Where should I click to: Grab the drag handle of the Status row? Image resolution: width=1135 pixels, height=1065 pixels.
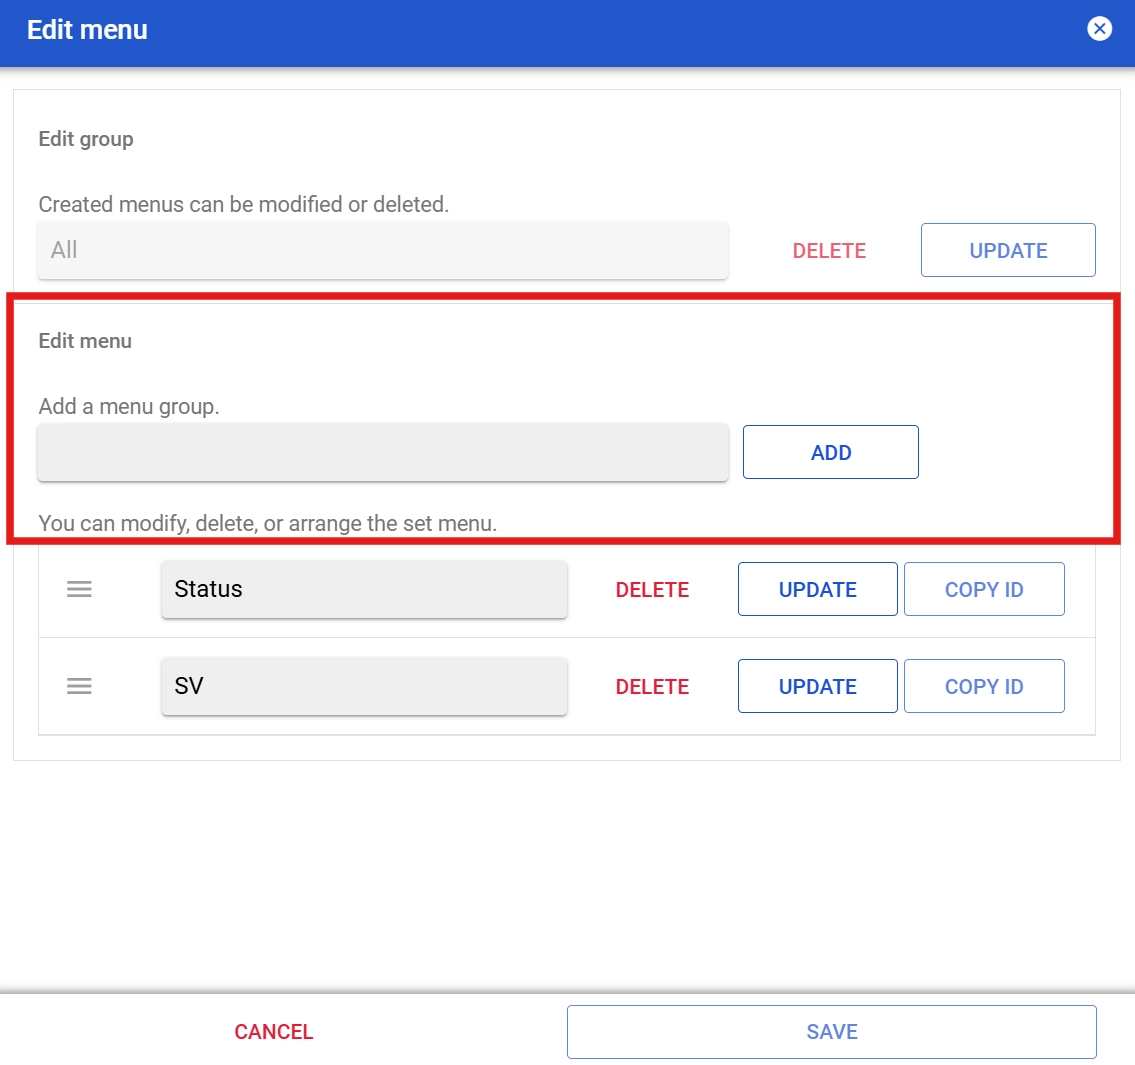79,589
